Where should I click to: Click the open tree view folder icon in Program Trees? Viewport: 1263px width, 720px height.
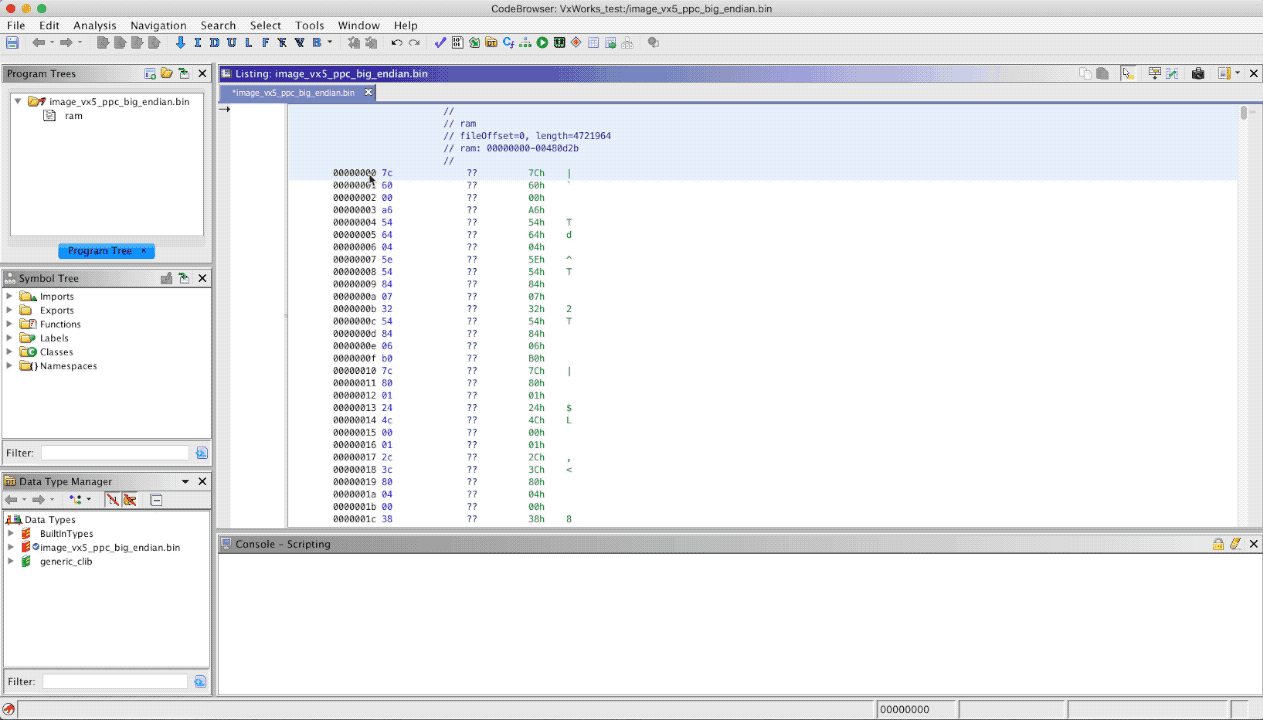[167, 74]
